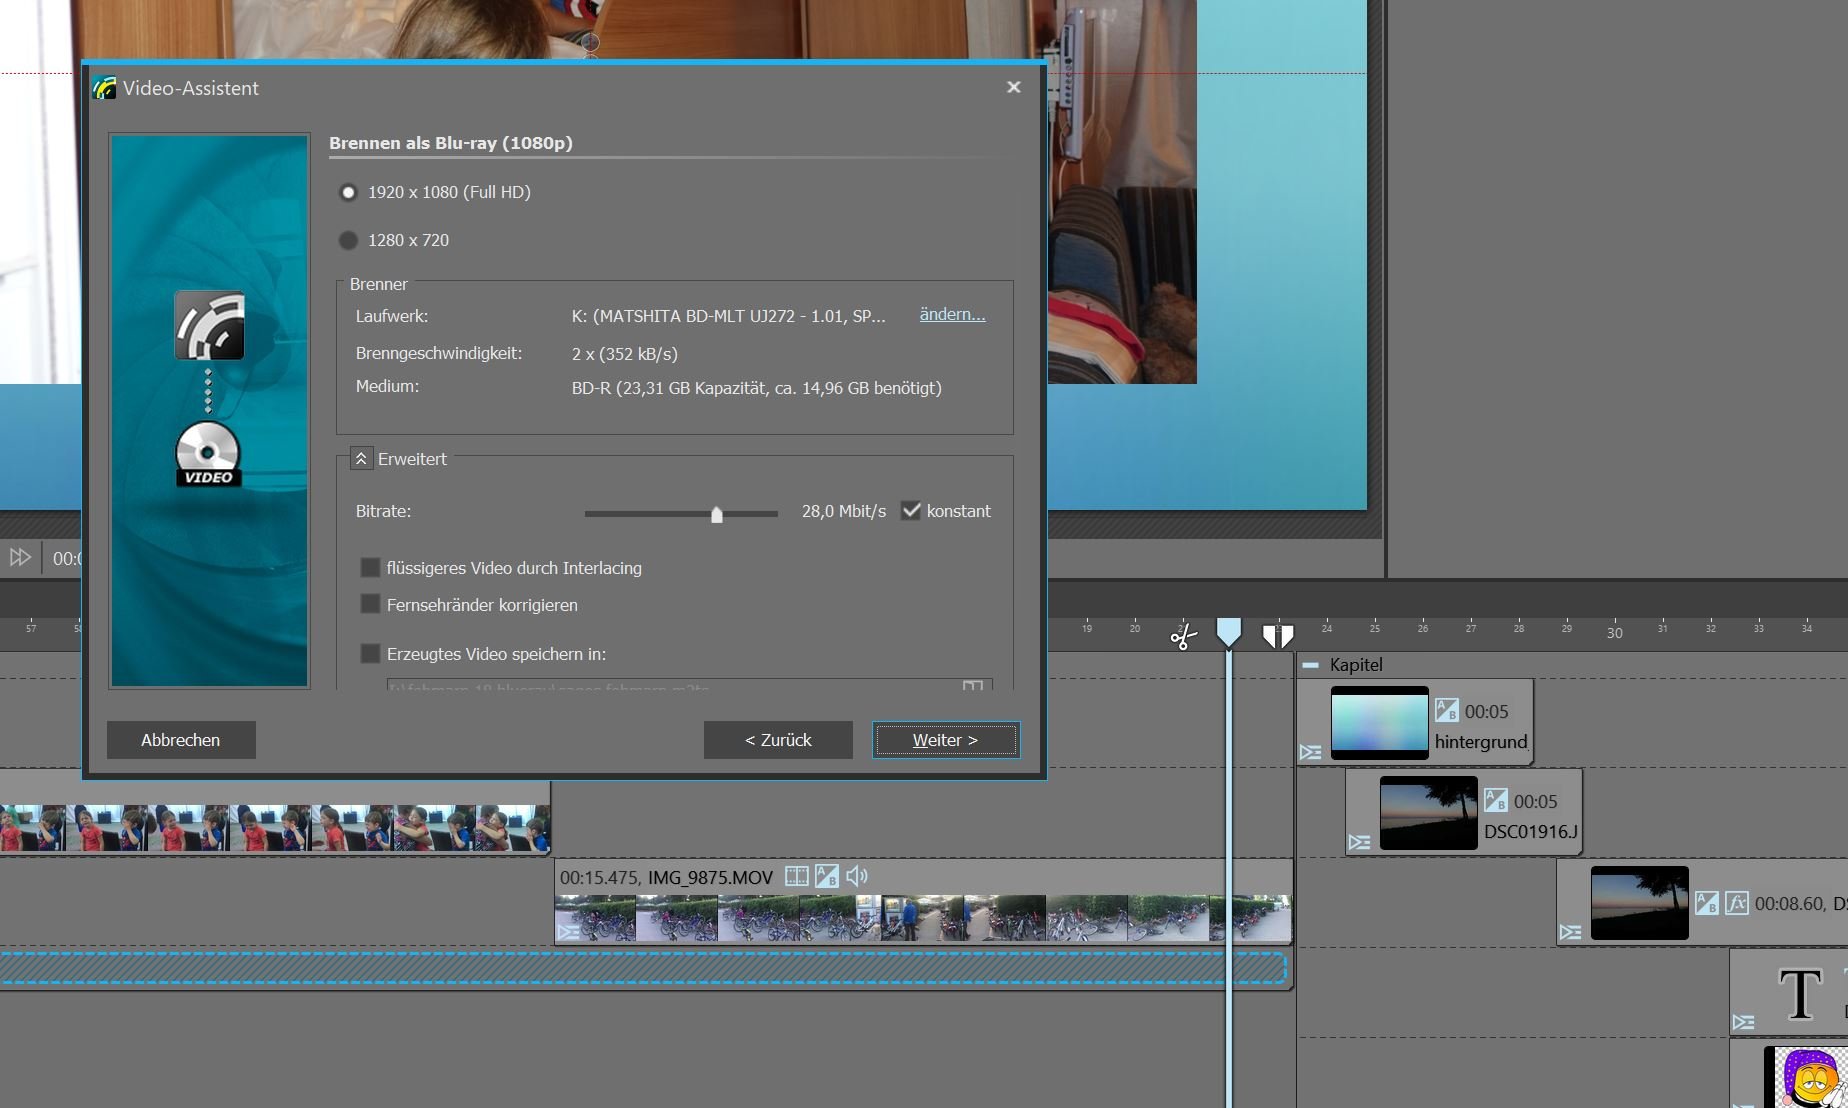The height and width of the screenshot is (1108, 1848).
Task: Go back with the Zurück button
Action: coord(778,740)
